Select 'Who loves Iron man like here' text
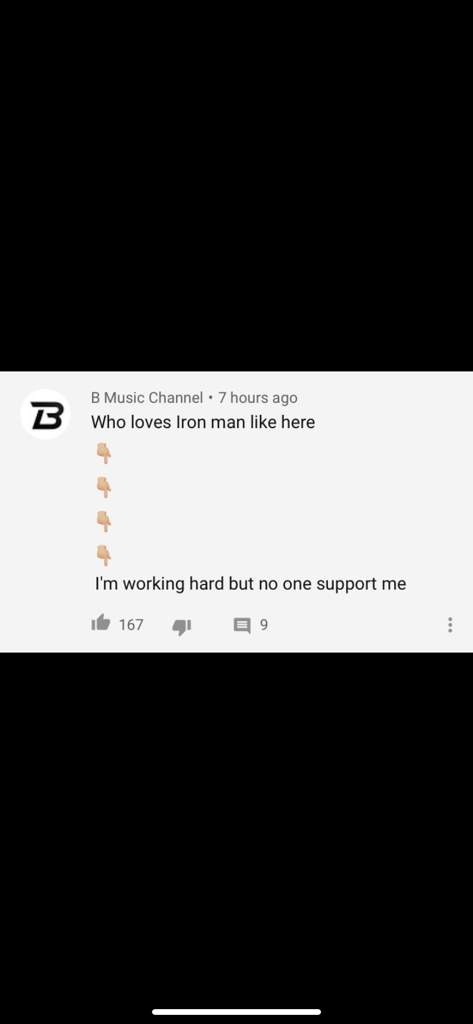 203,422
